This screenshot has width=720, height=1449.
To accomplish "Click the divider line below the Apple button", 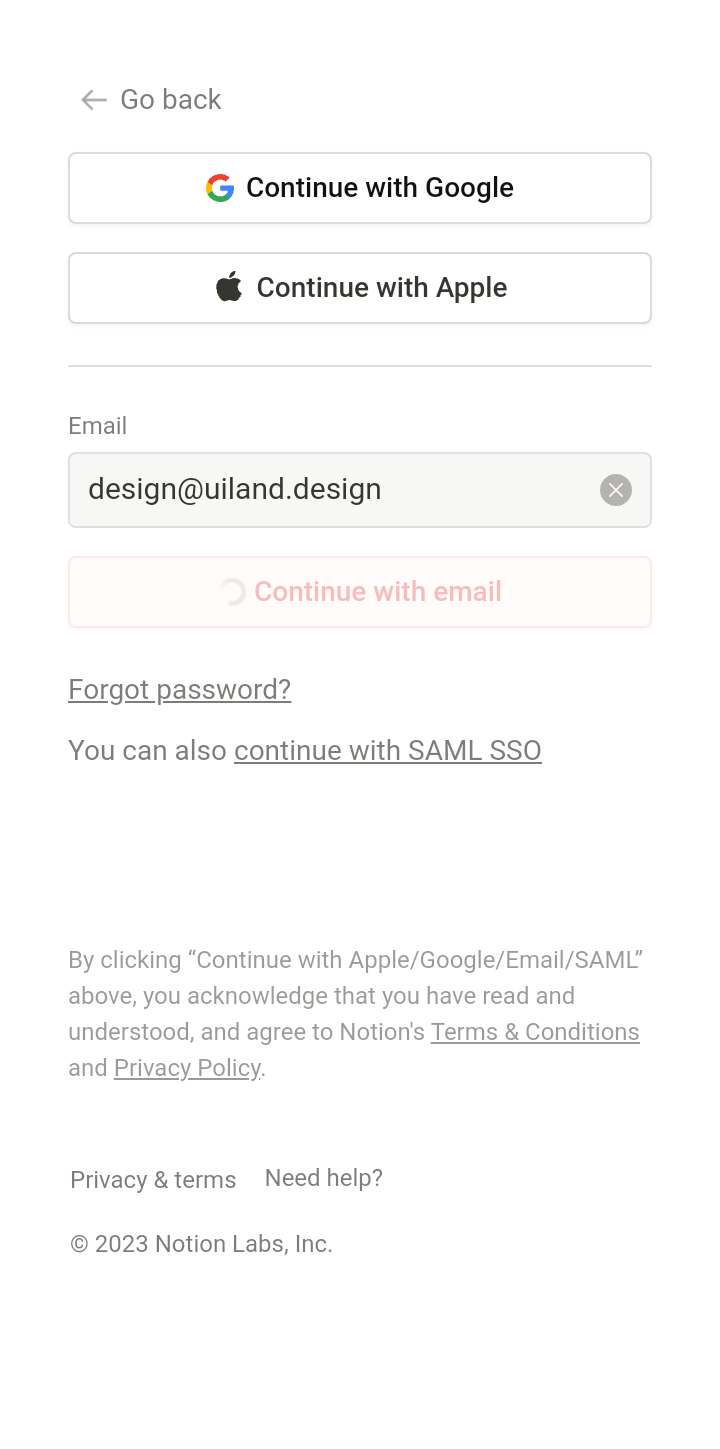I will coord(360,366).
